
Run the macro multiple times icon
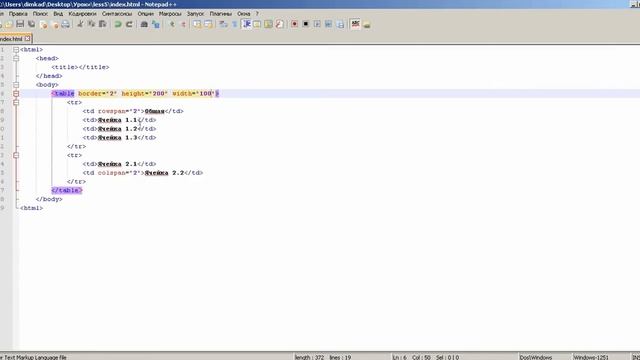click(x=329, y=24)
